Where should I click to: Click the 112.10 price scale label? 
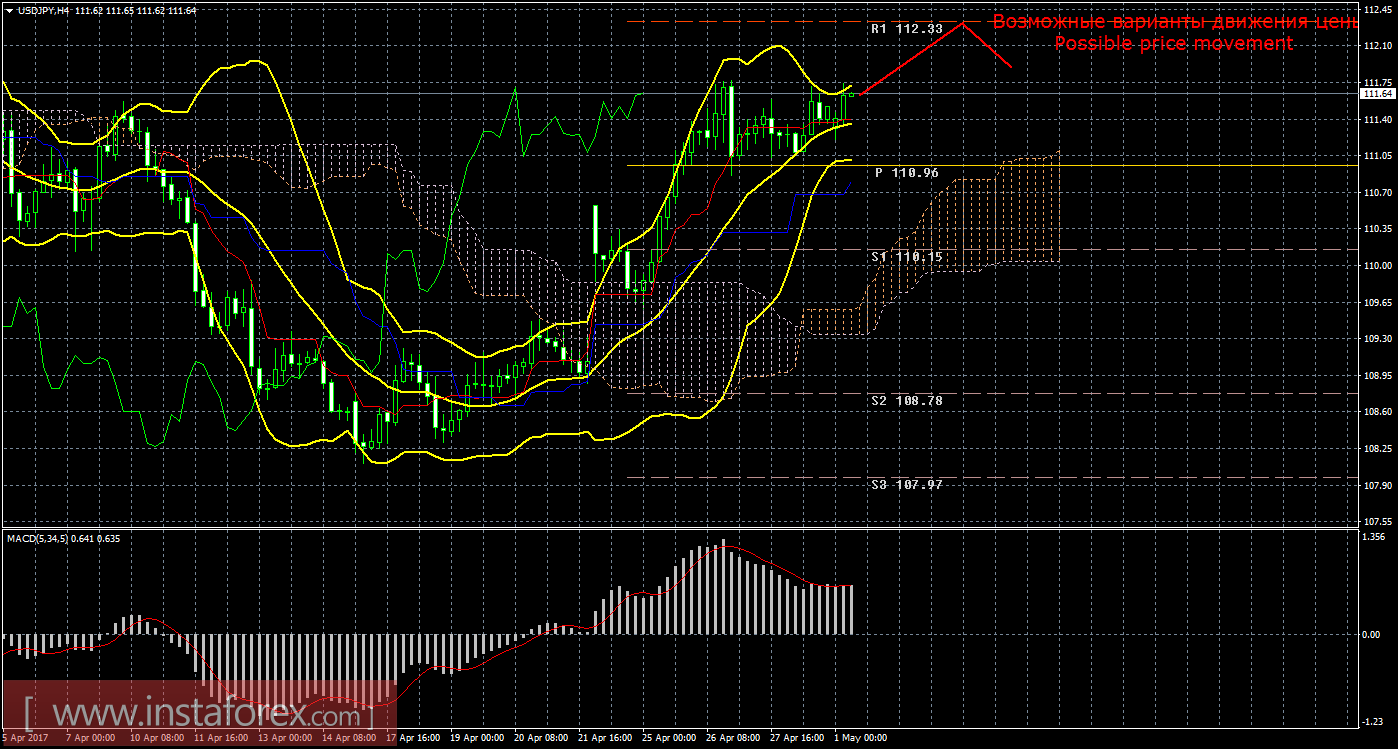click(x=1377, y=46)
